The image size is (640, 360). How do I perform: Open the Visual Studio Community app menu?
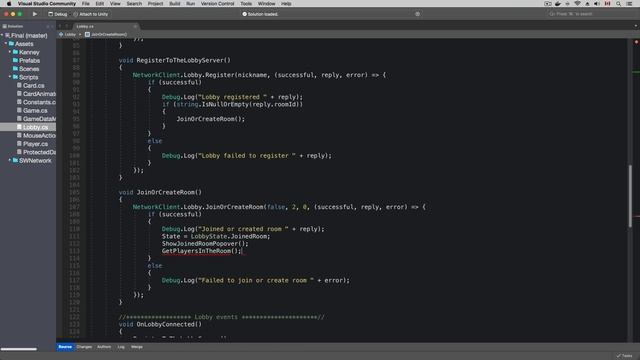(47, 4)
